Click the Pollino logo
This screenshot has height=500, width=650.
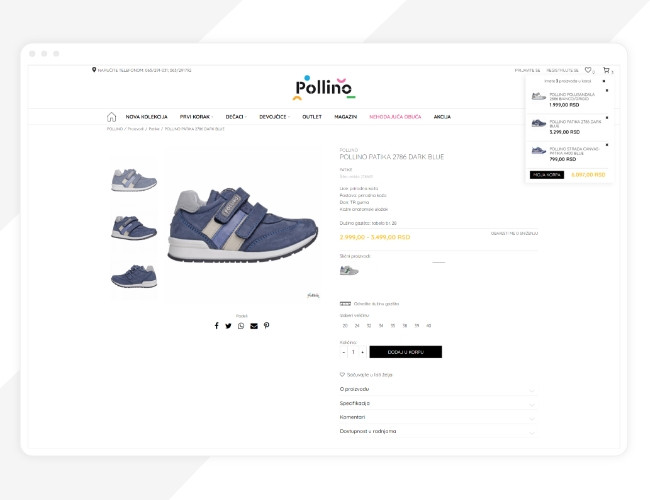[x=324, y=88]
